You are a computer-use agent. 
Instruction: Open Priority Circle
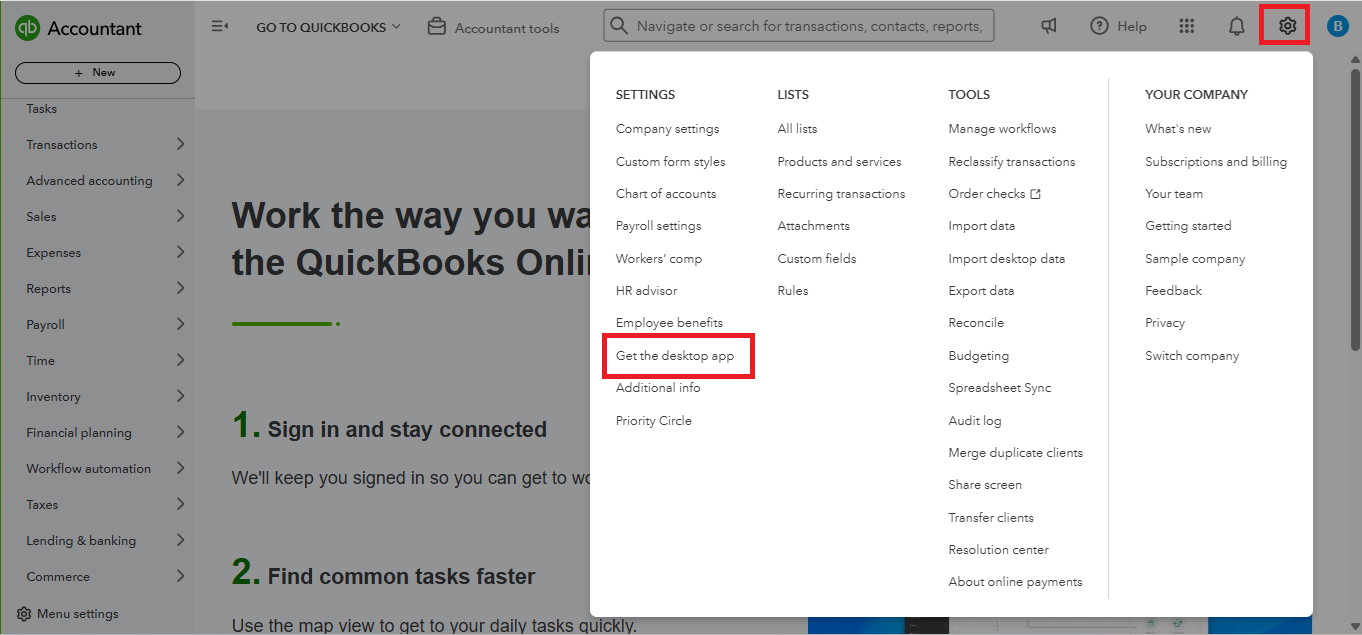654,421
